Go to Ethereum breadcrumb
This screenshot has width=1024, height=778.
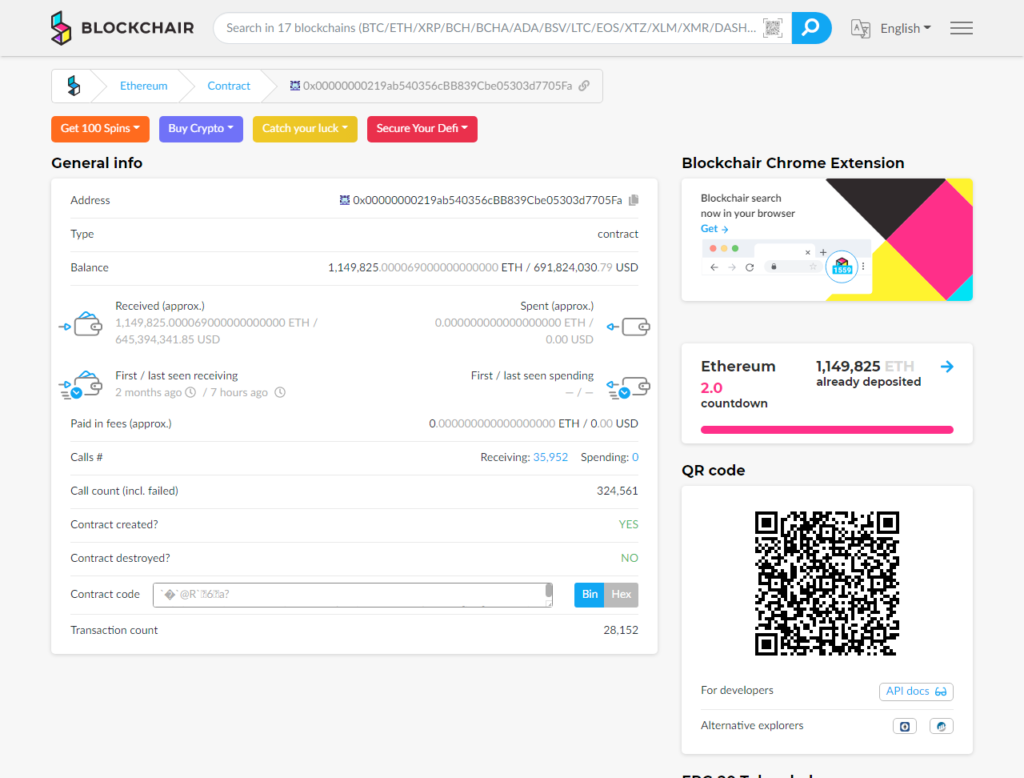point(144,86)
